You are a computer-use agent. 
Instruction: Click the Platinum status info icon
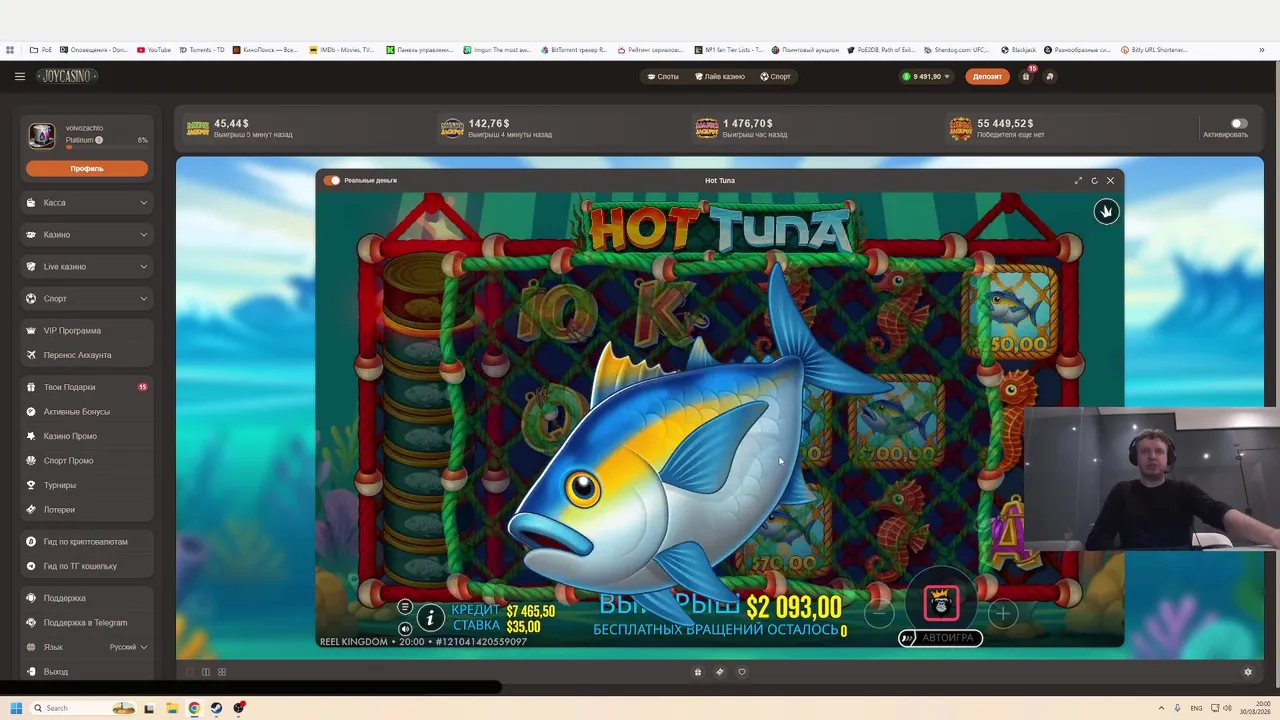[99, 140]
